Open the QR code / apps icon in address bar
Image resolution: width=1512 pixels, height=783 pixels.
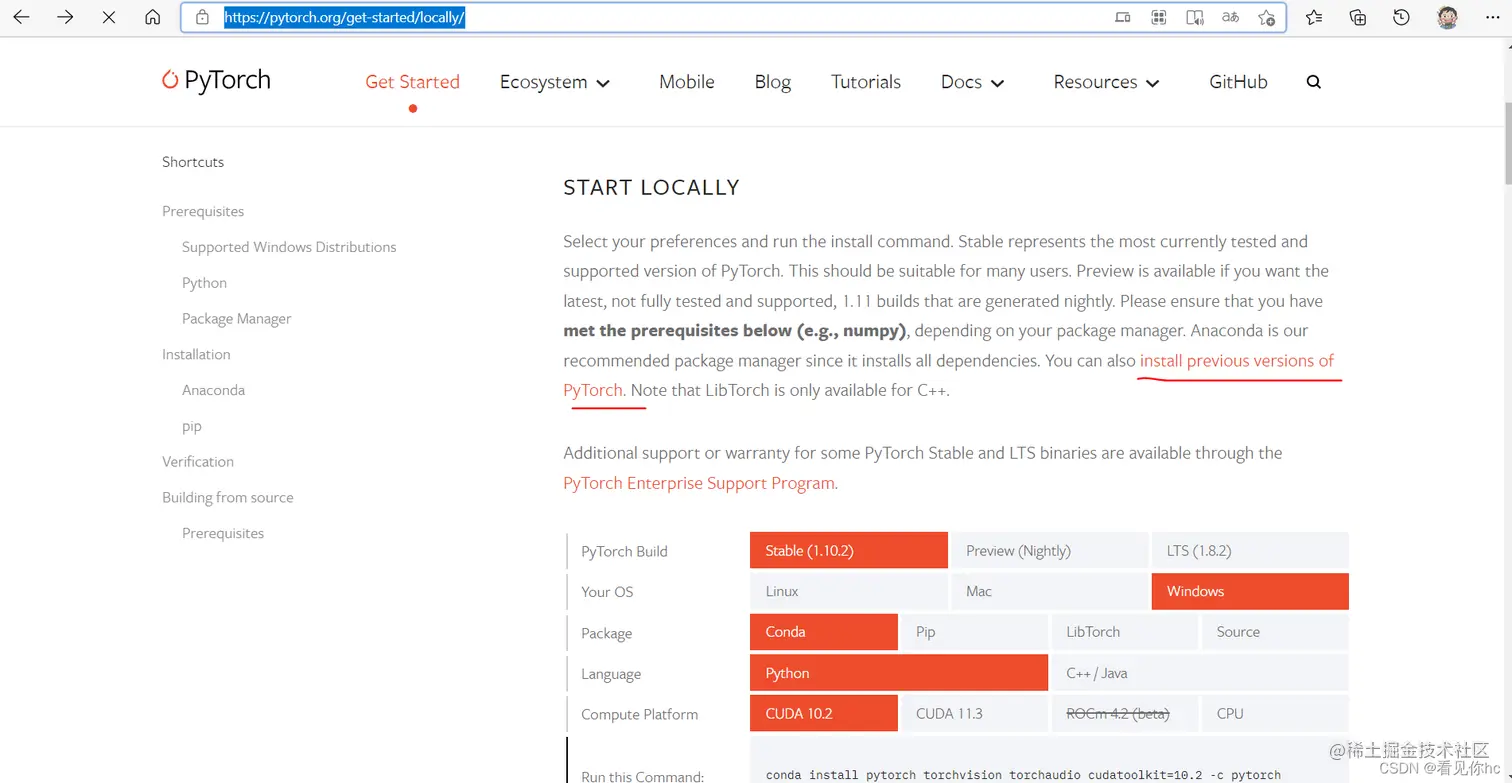point(1159,17)
